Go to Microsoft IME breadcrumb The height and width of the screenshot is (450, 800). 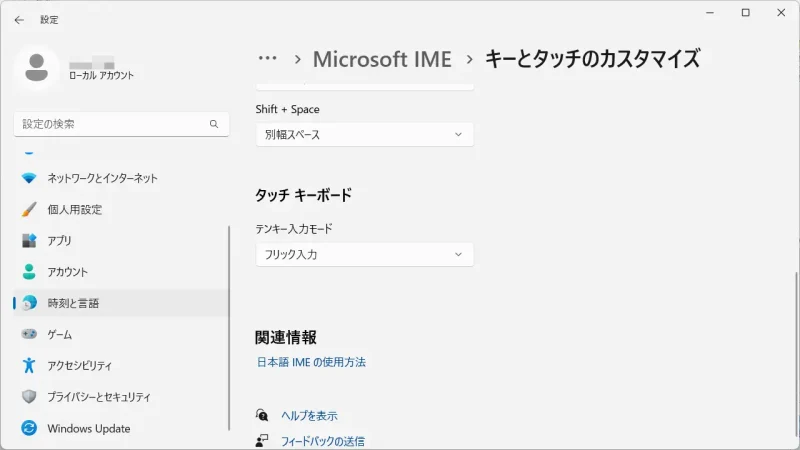pyautogui.click(x=382, y=59)
